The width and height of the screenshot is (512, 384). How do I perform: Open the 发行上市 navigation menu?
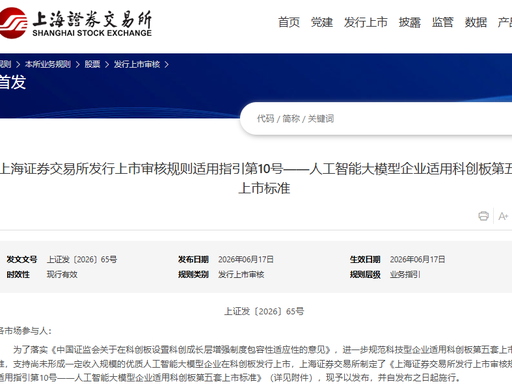click(366, 22)
